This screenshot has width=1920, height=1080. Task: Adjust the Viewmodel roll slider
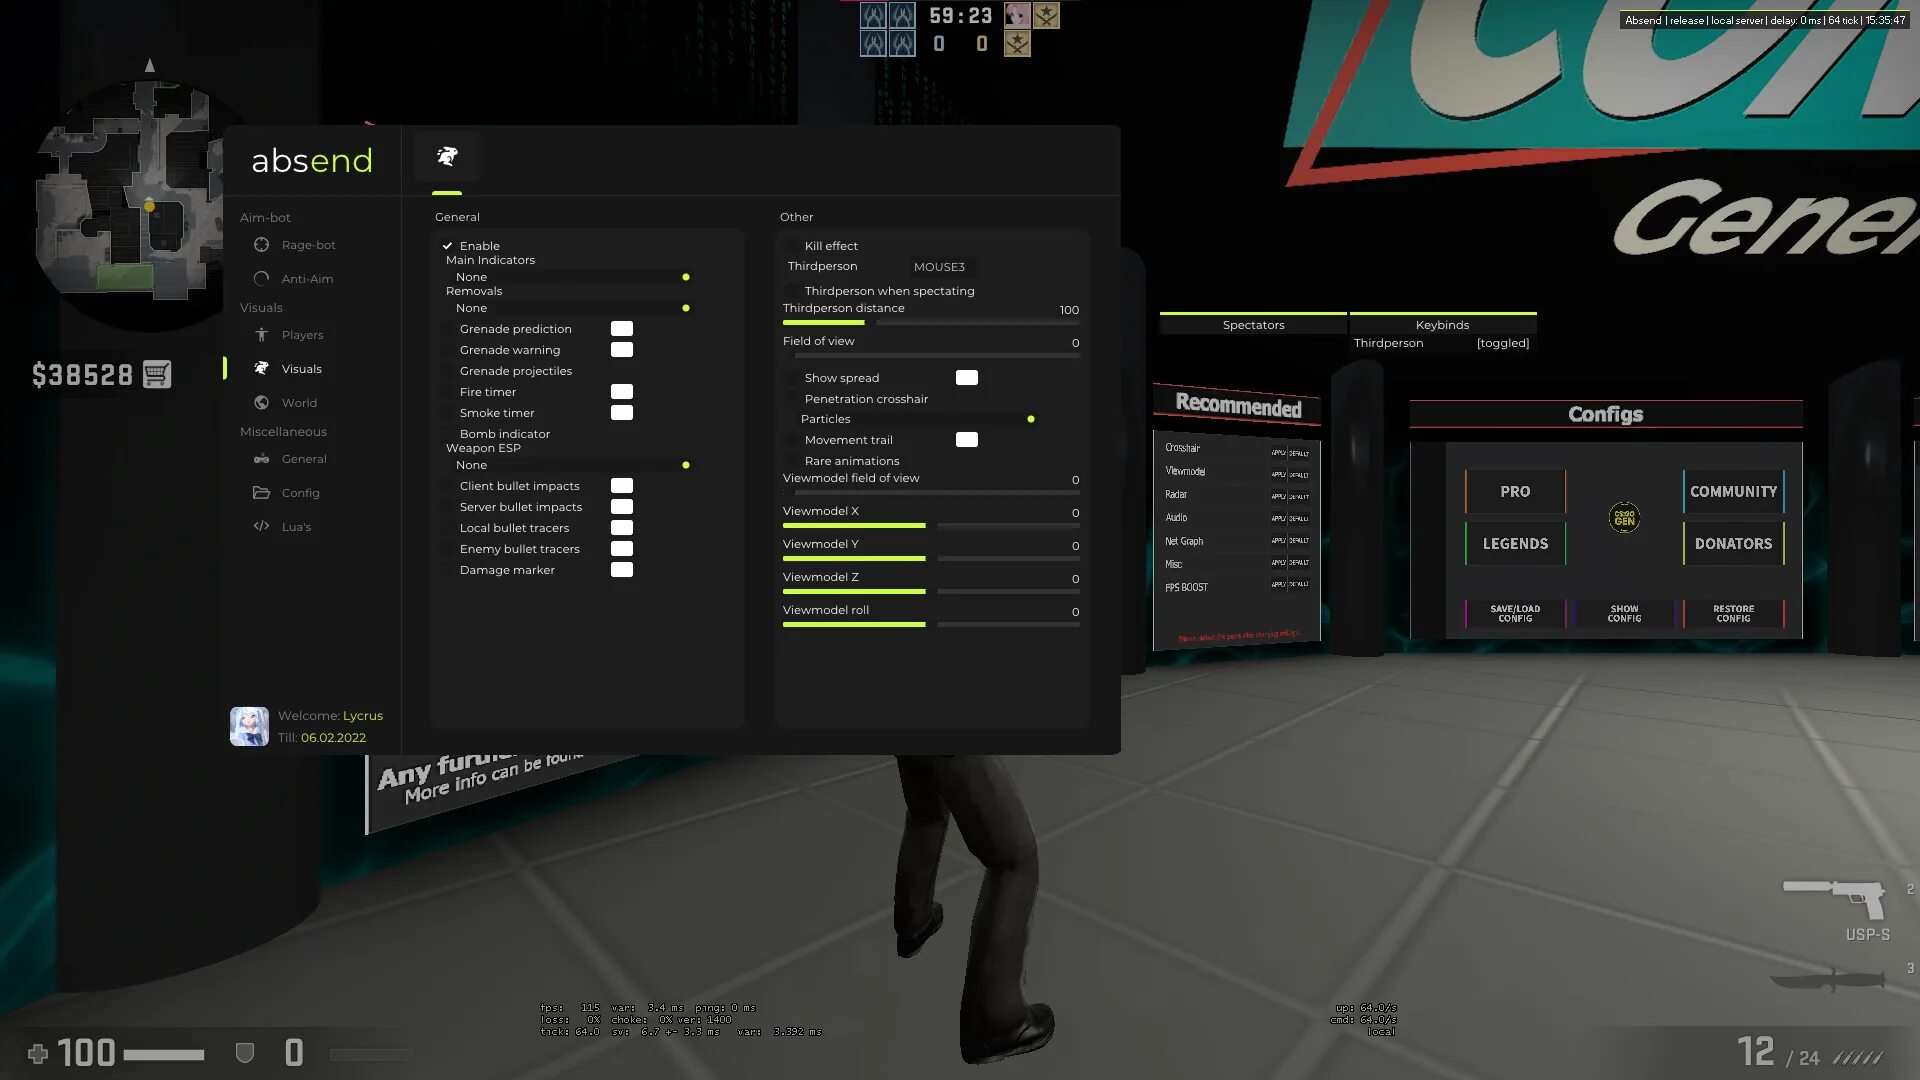931,624
